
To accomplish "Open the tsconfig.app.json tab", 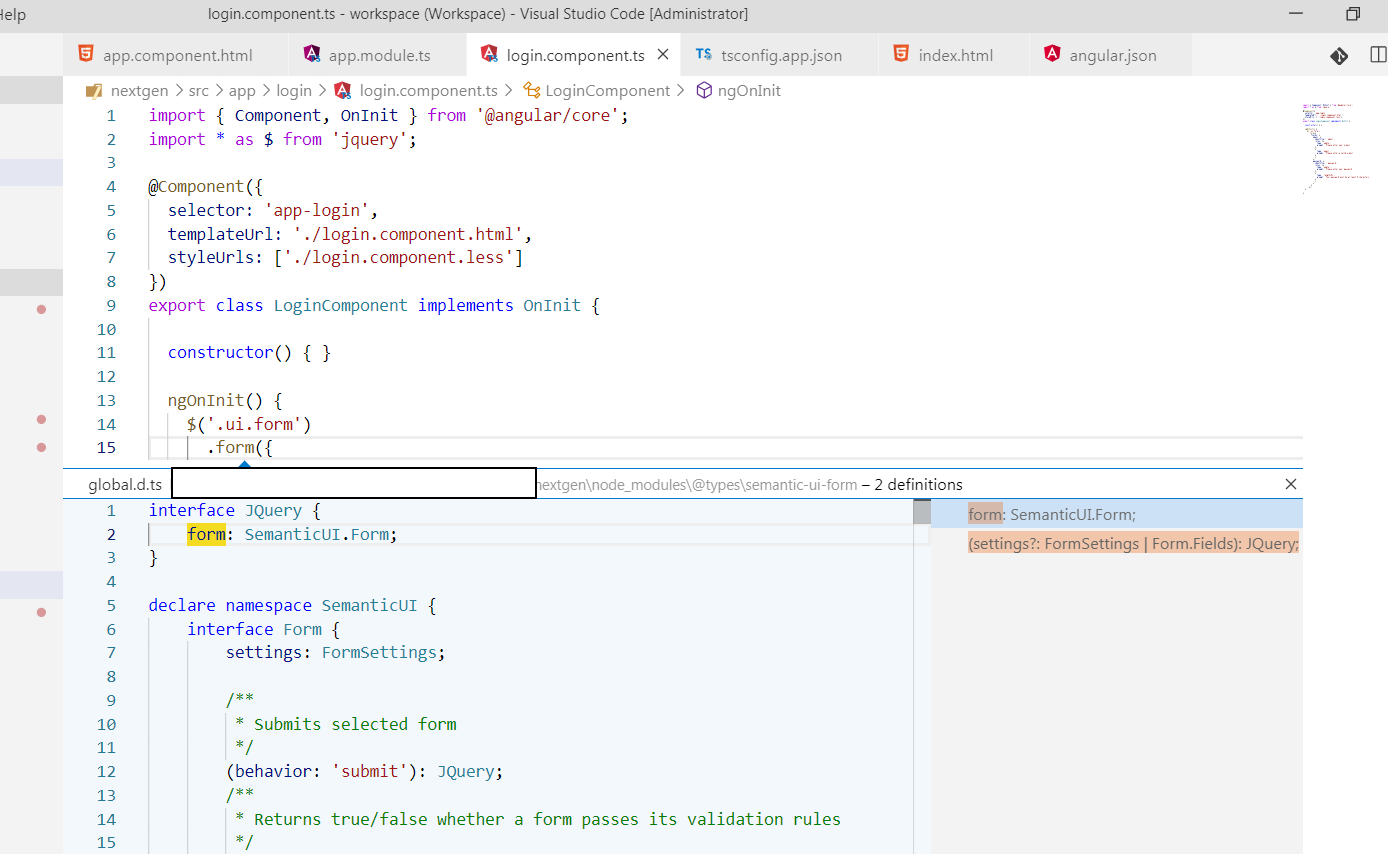I will point(779,55).
